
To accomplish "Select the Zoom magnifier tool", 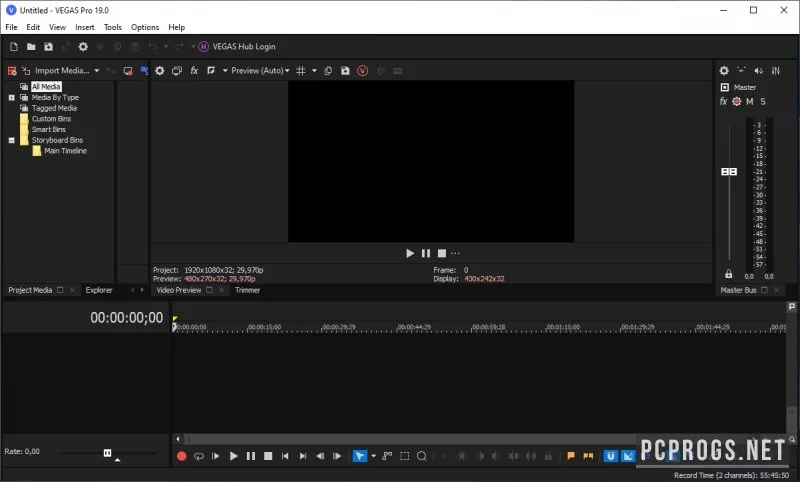I will [422, 456].
